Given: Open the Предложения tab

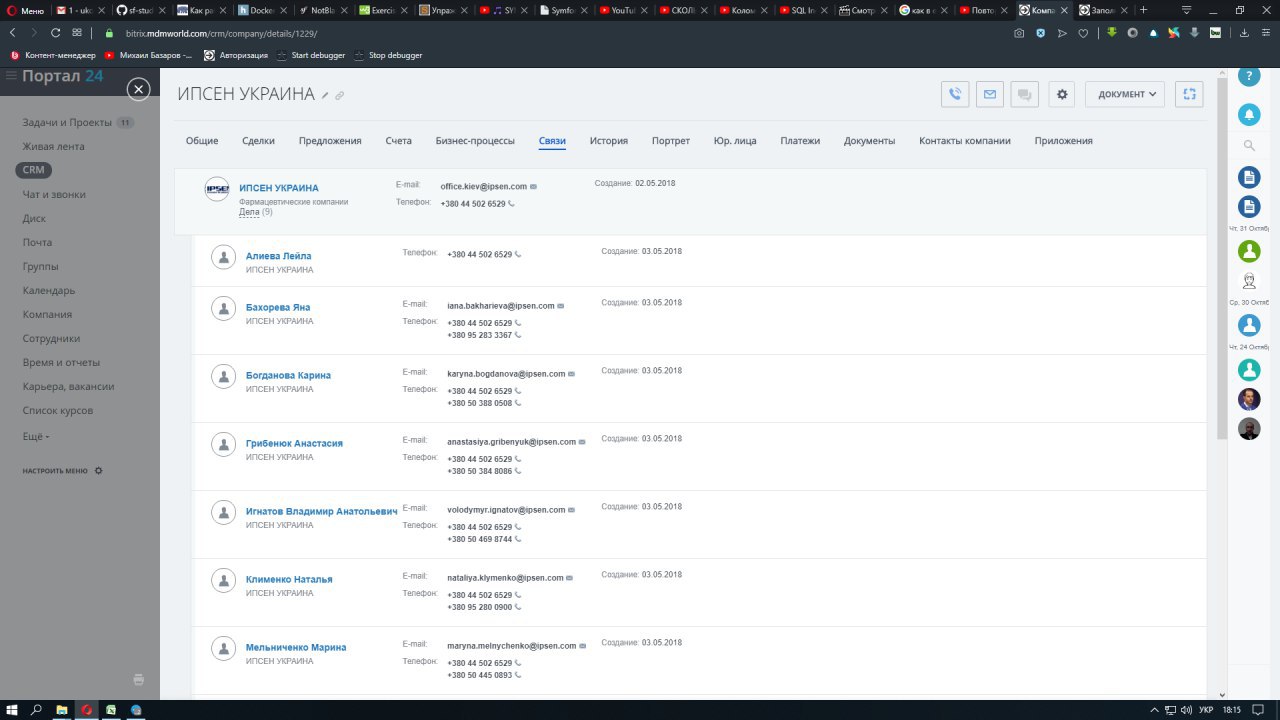Looking at the screenshot, I should click(x=330, y=141).
